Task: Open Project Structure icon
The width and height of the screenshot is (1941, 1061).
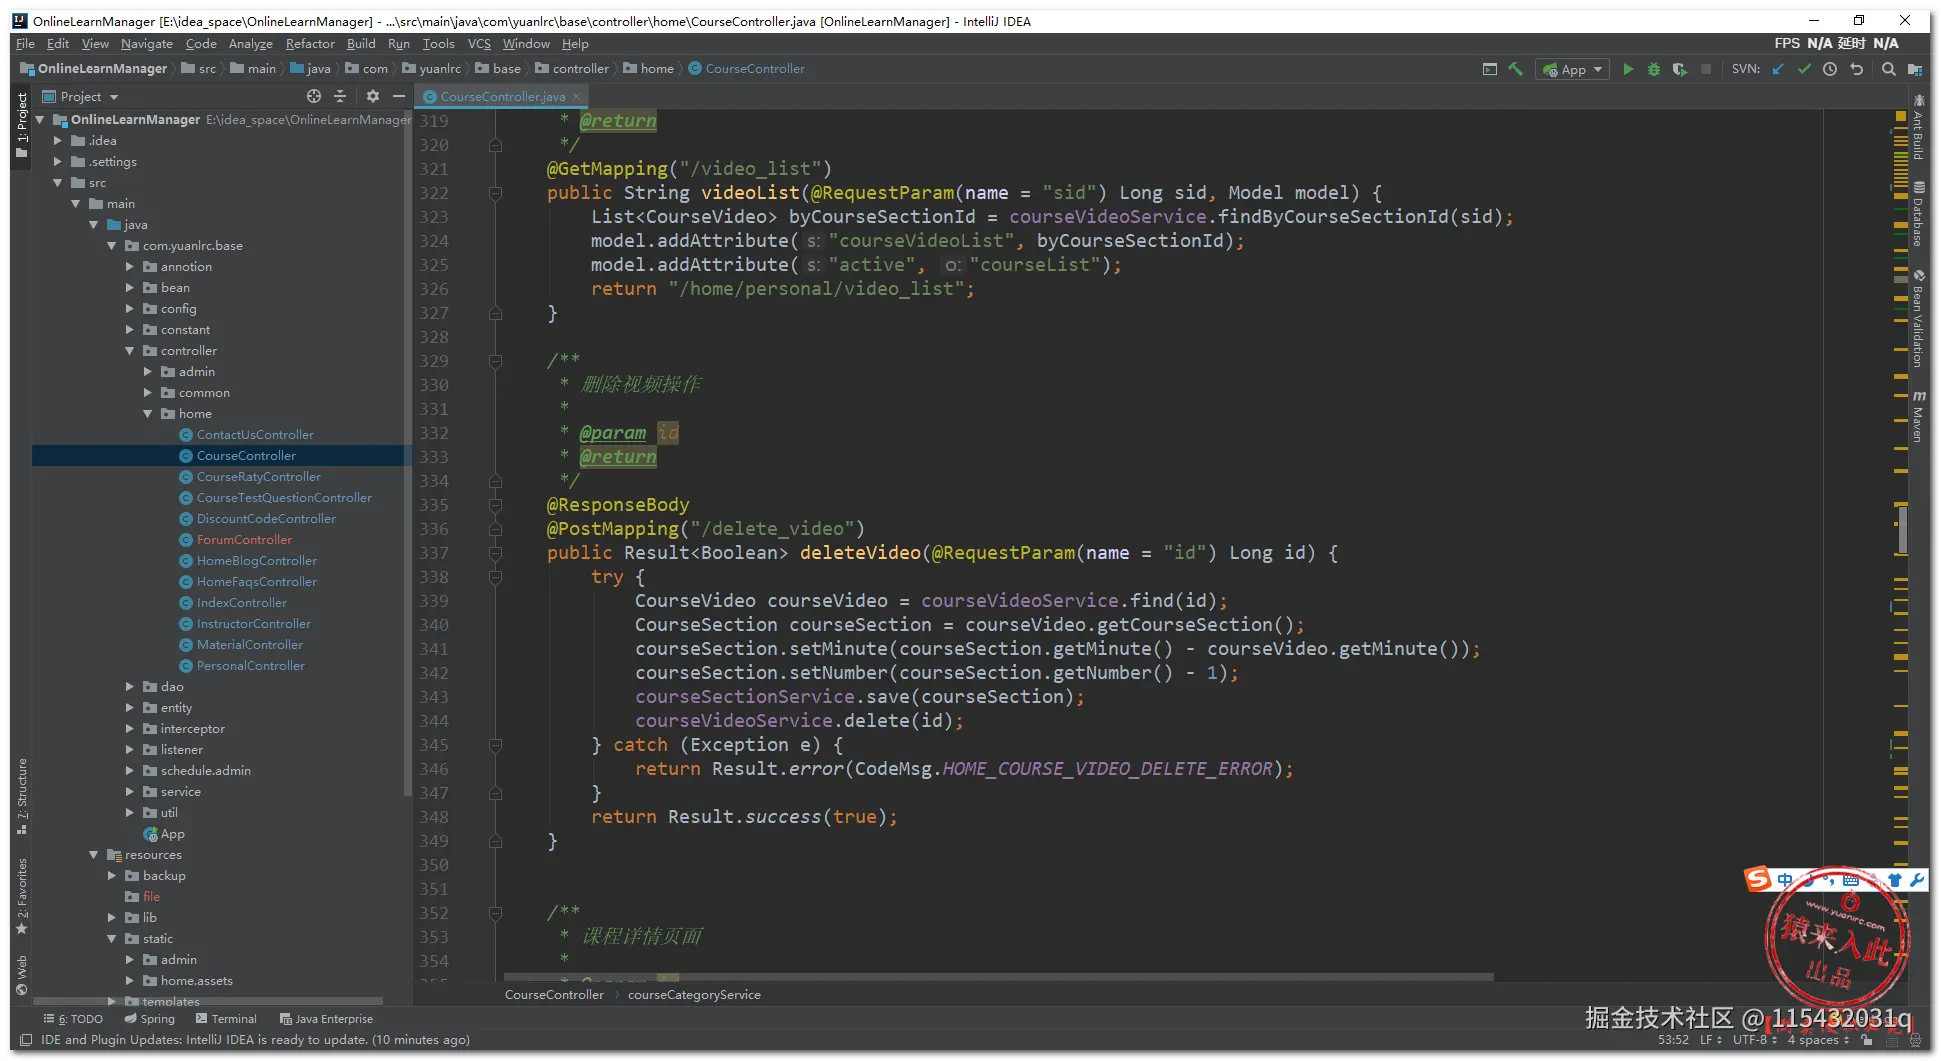Action: click(1915, 69)
